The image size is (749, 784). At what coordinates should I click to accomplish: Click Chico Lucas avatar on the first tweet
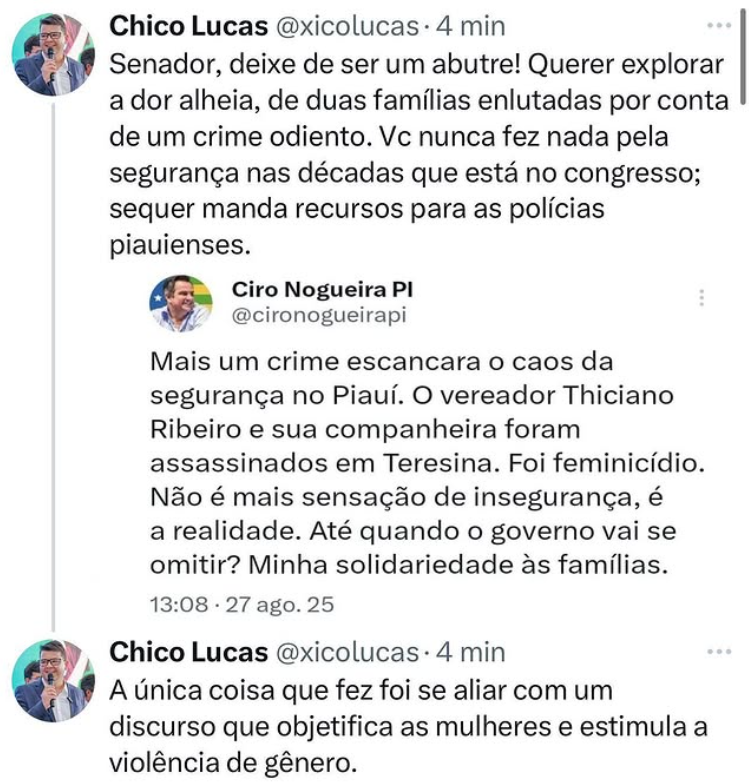point(53,55)
